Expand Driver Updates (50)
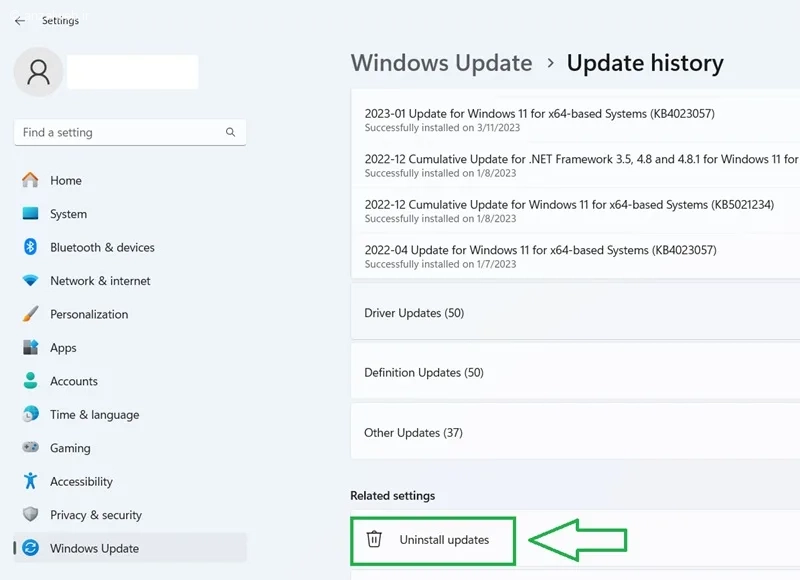Image resolution: width=800 pixels, height=580 pixels. [x=576, y=313]
